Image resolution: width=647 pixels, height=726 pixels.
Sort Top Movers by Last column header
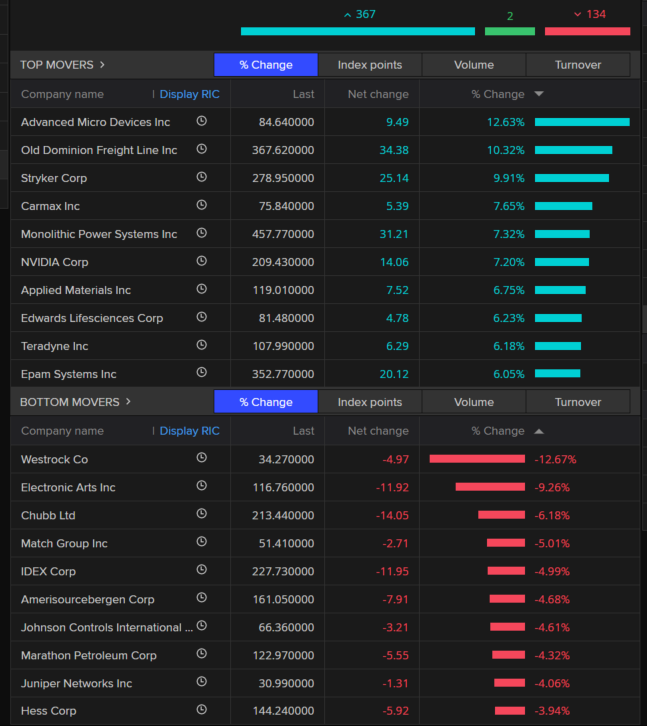(x=303, y=94)
